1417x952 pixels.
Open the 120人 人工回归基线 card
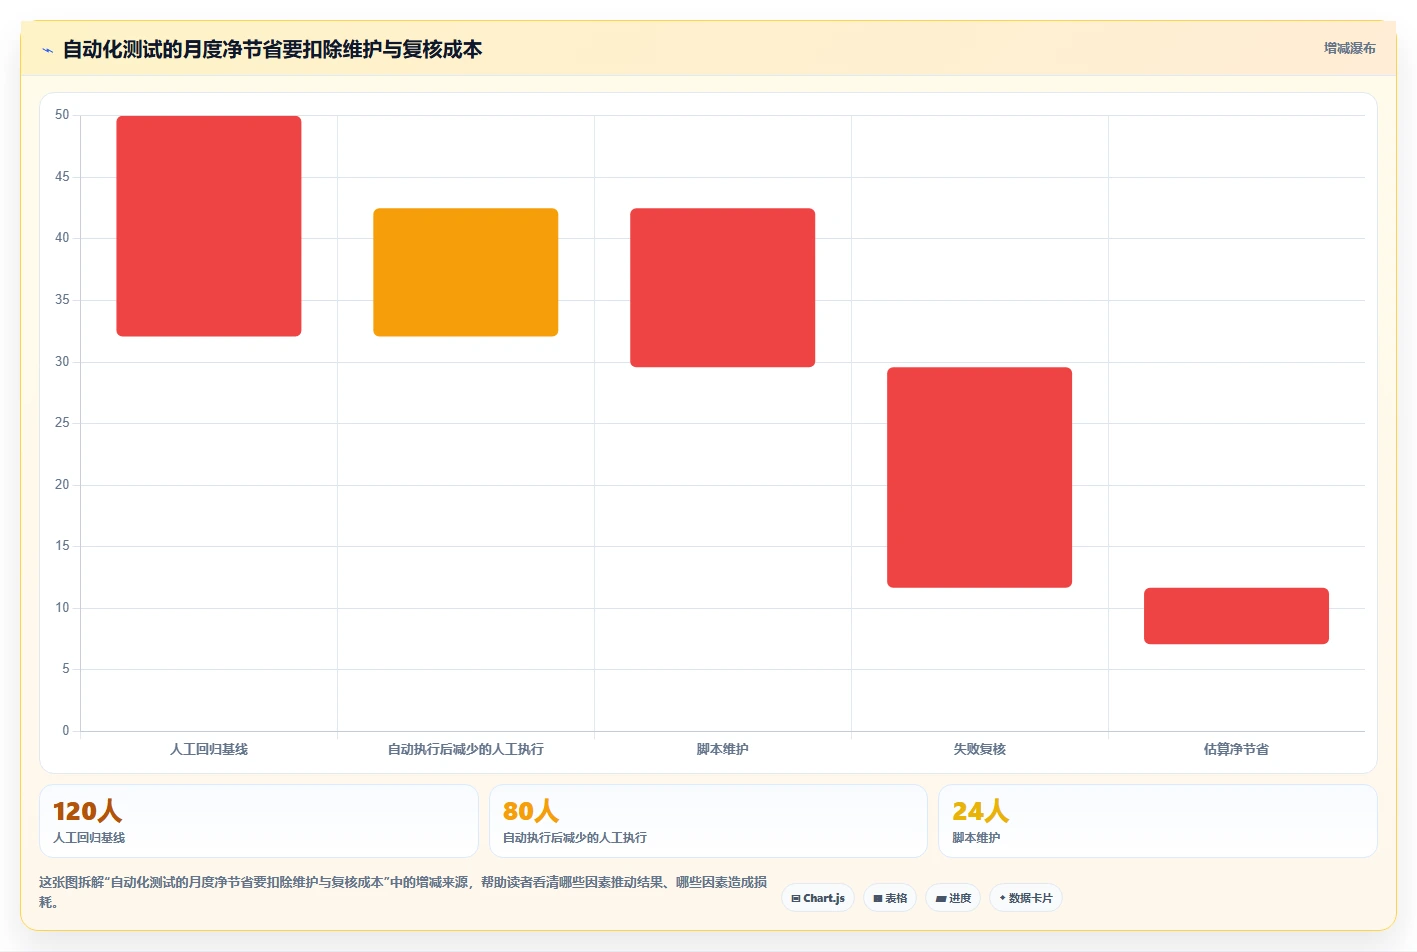259,821
